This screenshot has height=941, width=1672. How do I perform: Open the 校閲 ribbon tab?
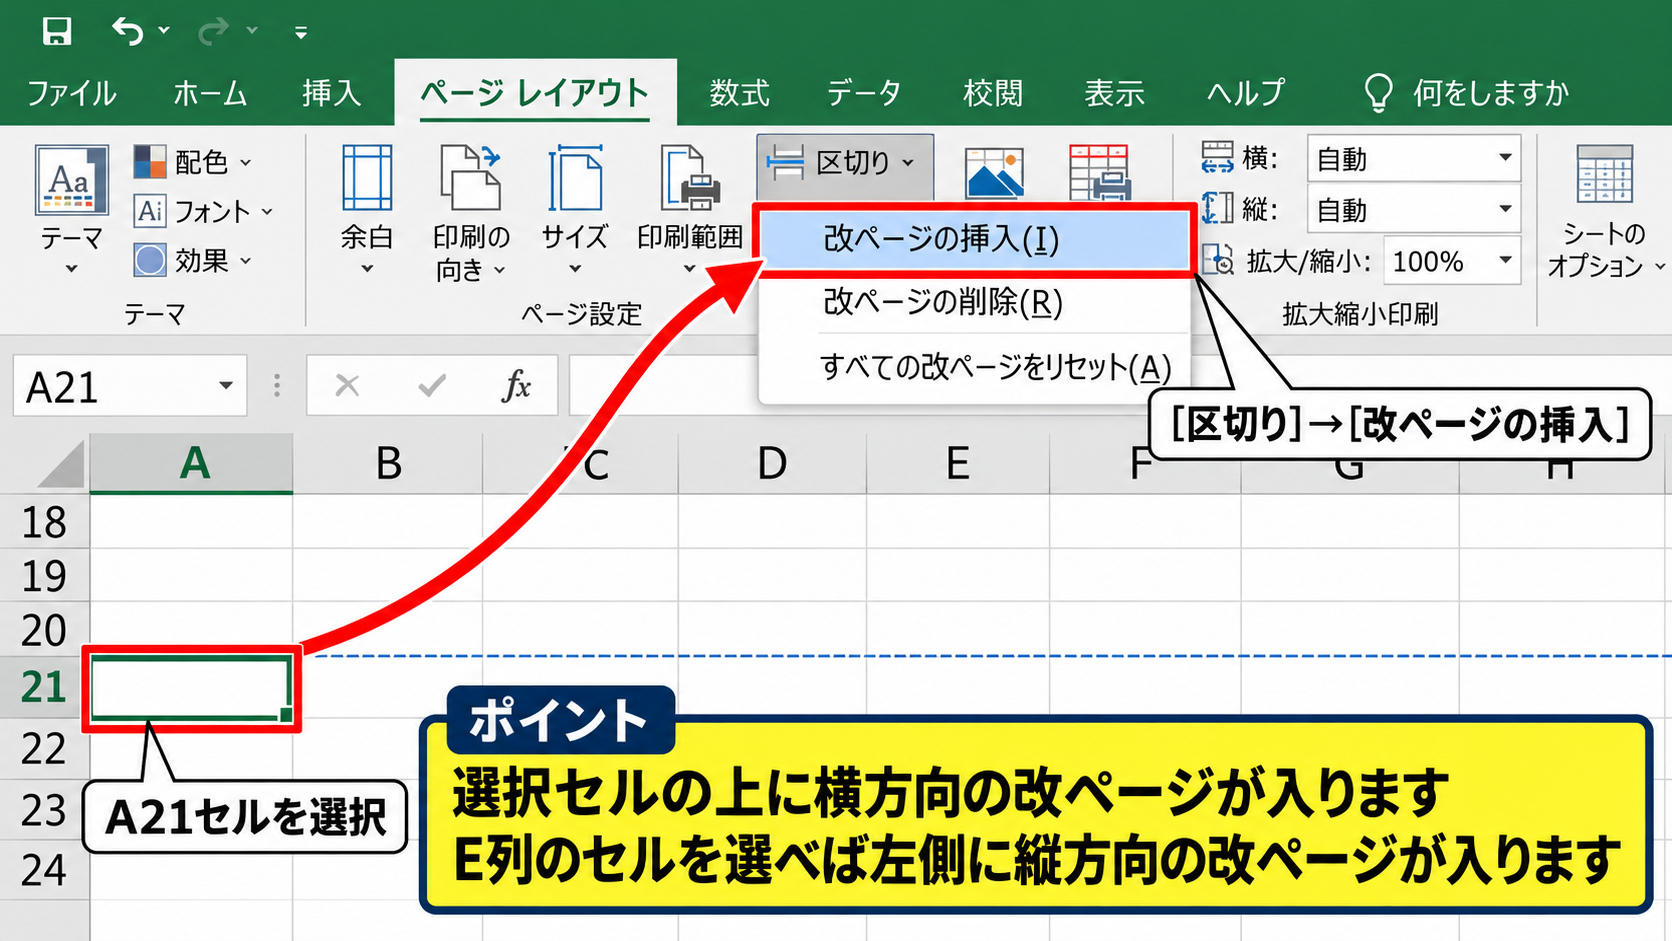(x=993, y=93)
